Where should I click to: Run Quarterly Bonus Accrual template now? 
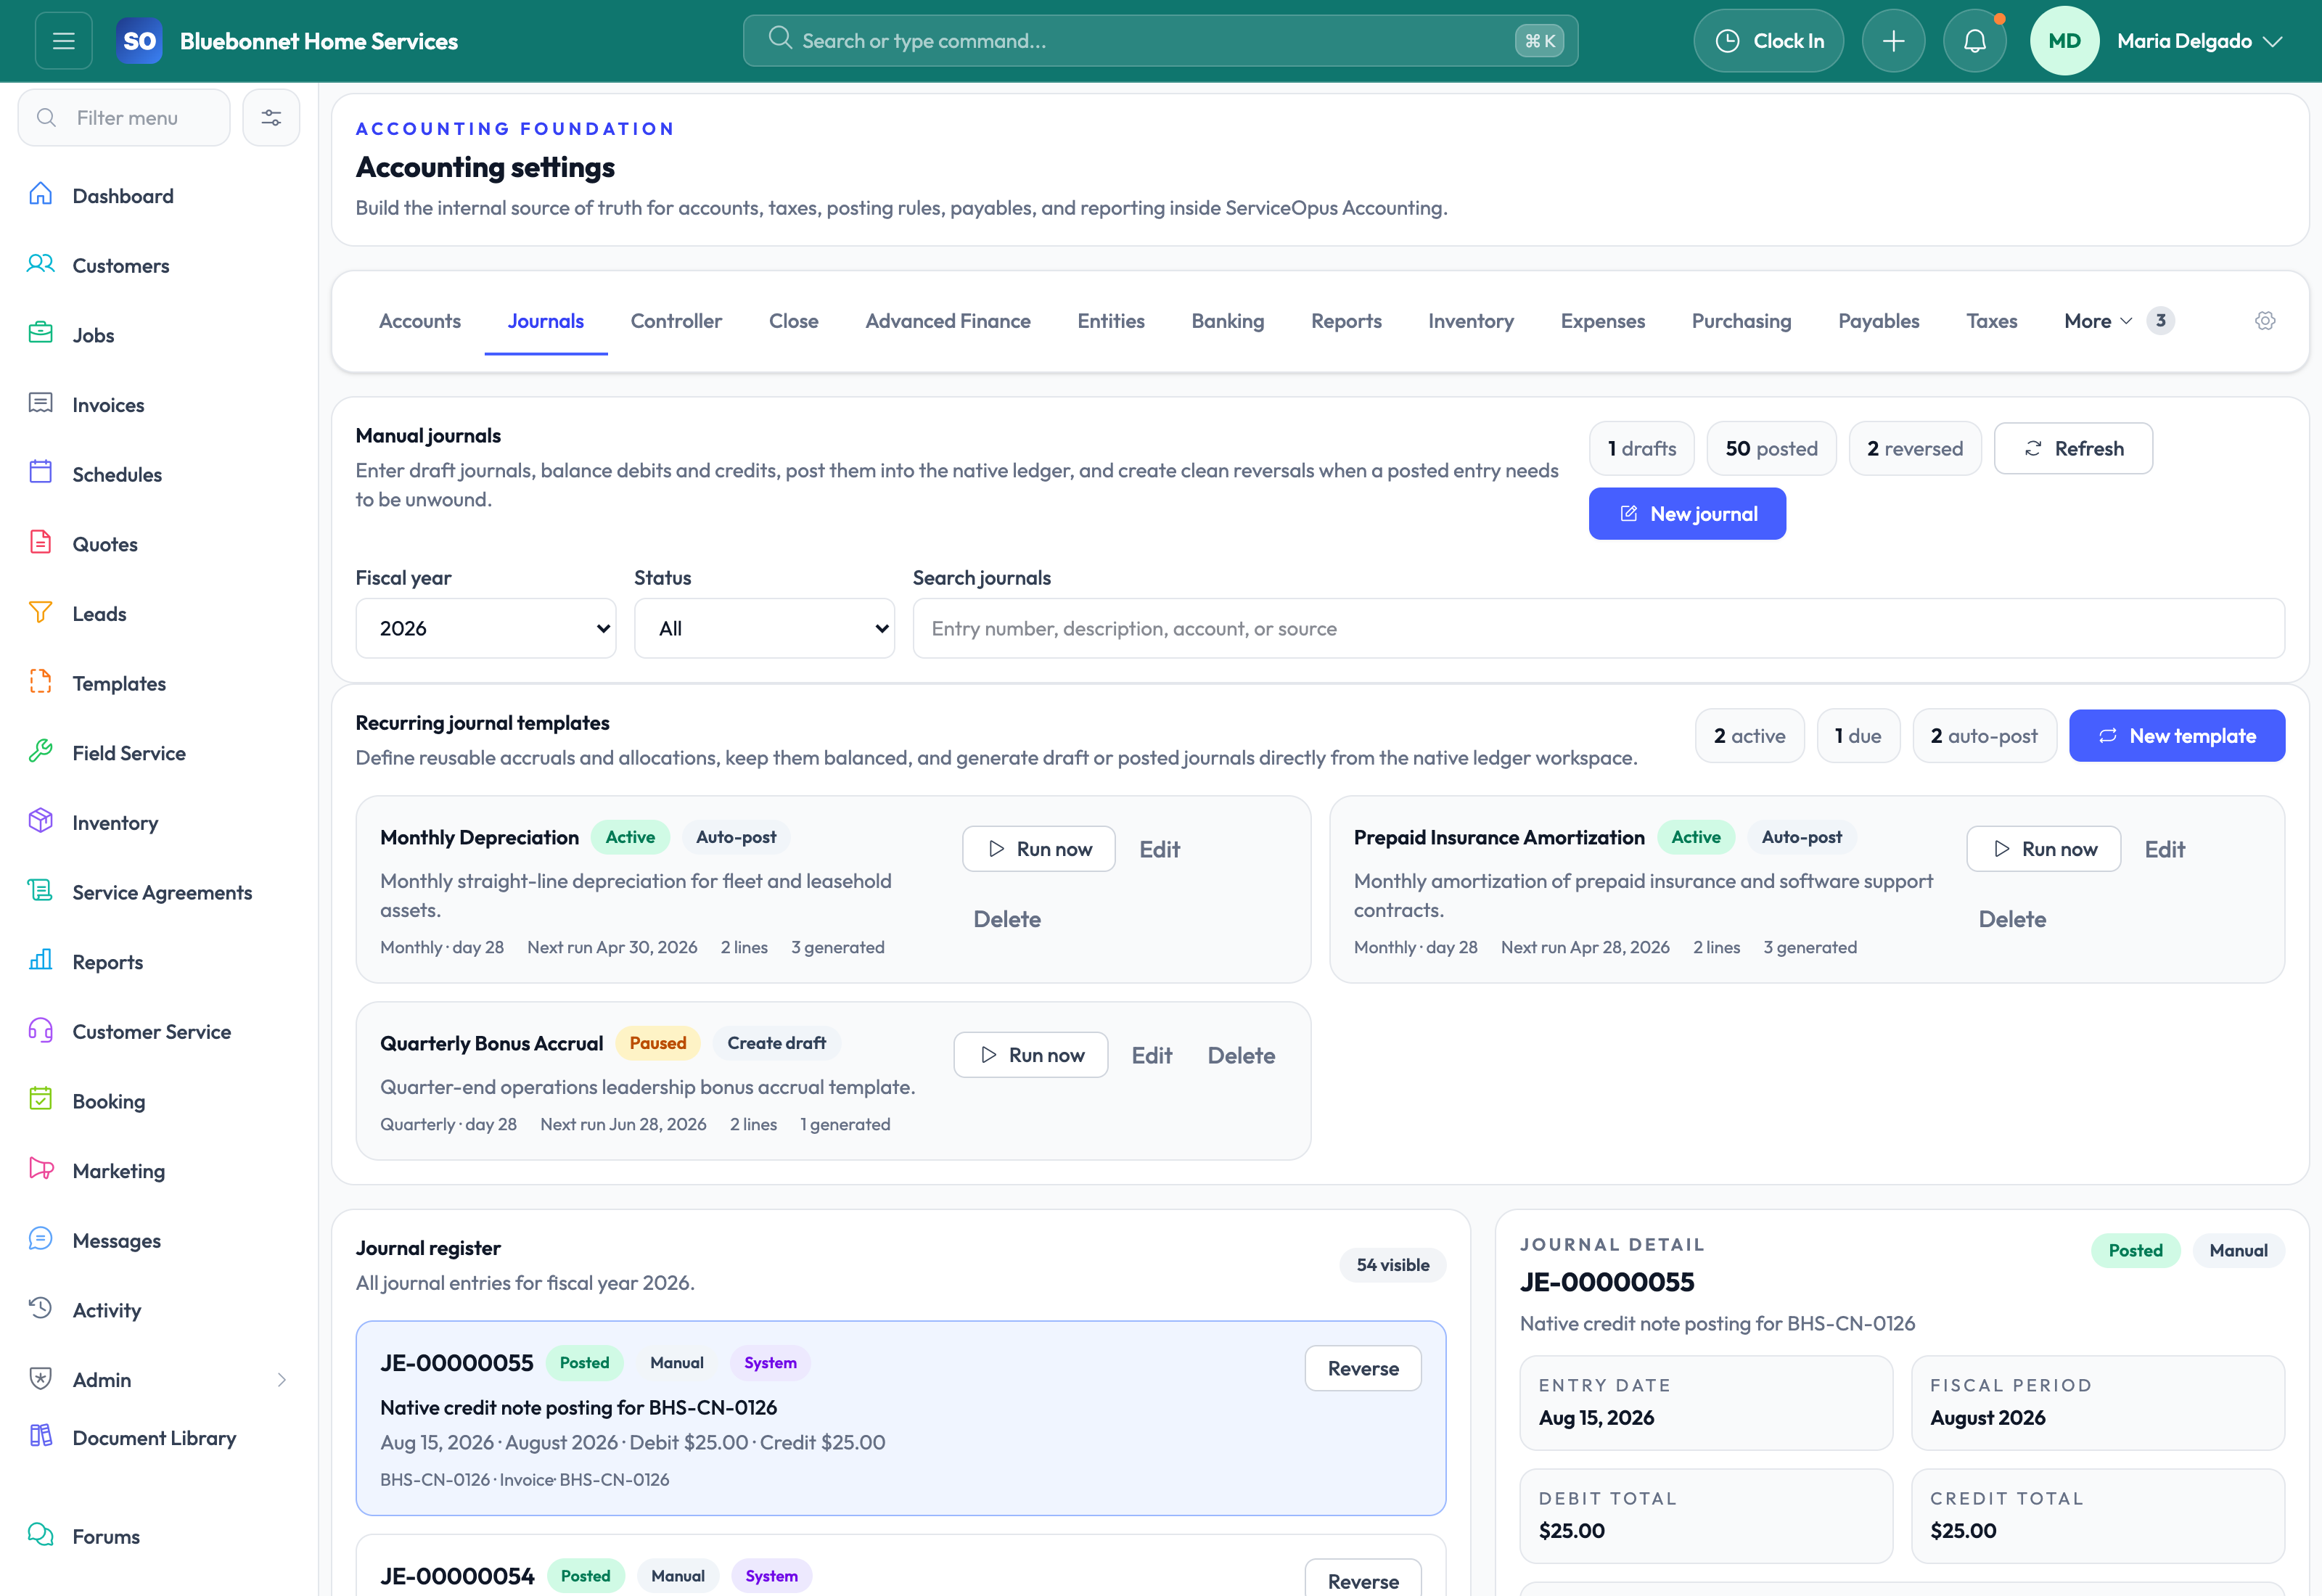1030,1055
